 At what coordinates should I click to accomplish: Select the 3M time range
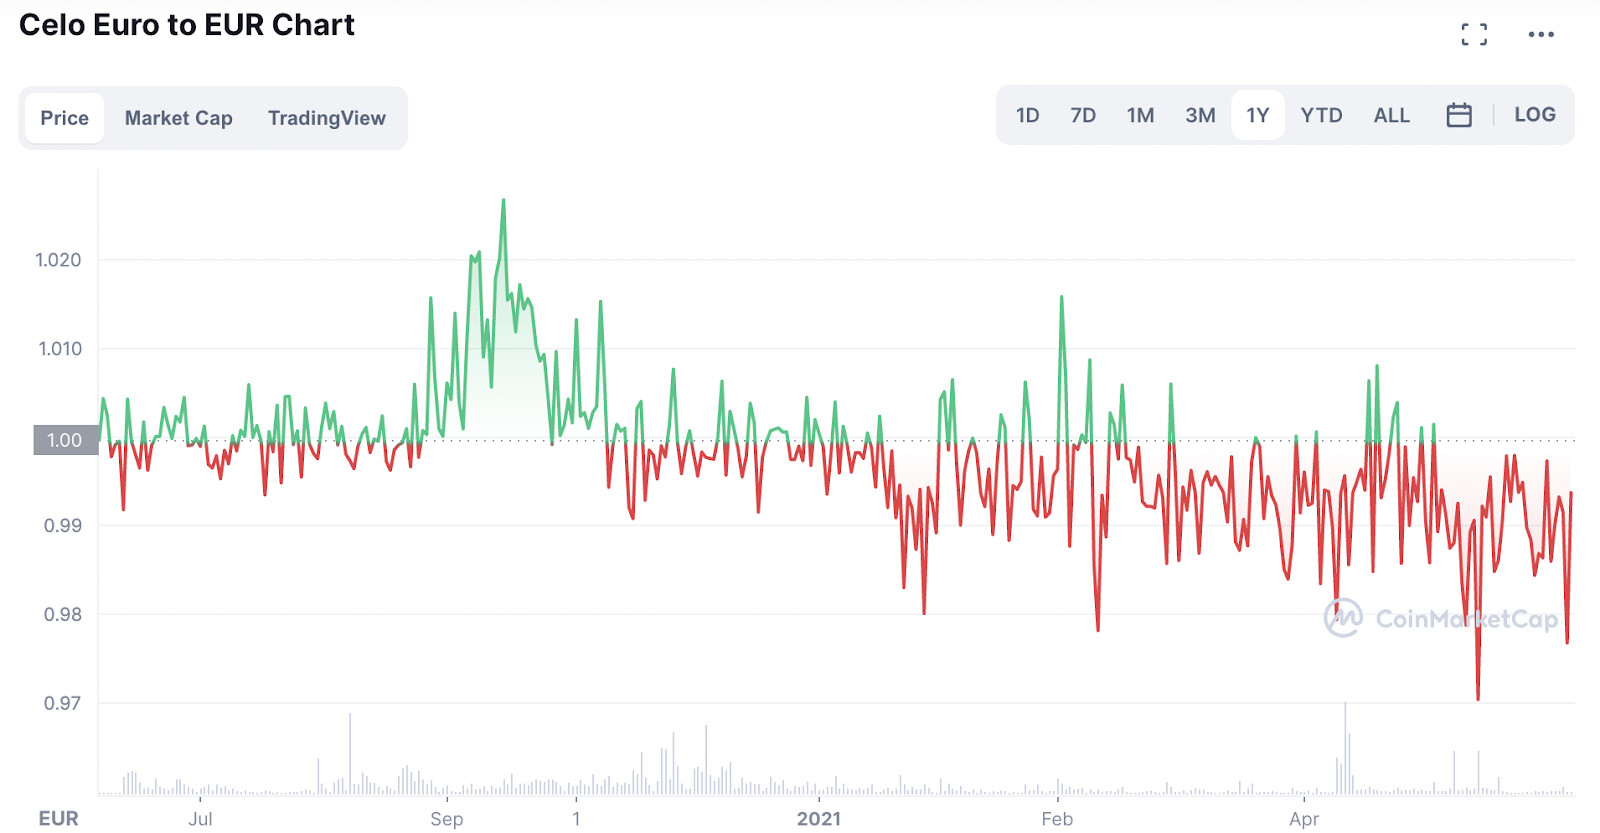[1200, 115]
